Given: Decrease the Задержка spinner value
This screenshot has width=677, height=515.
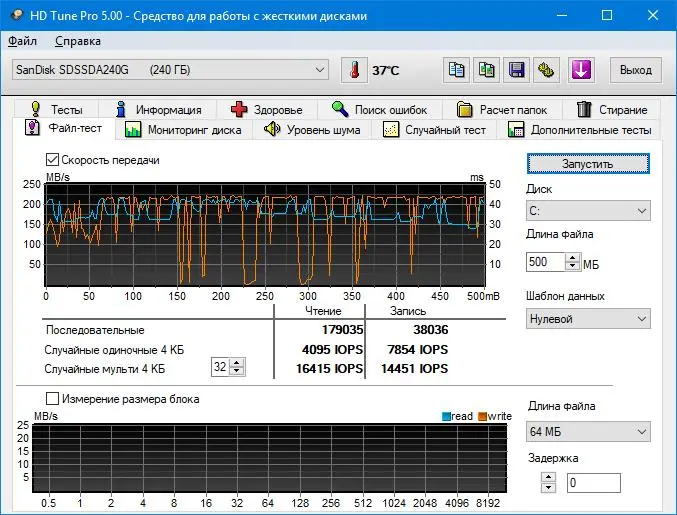Looking at the screenshot, I should pyautogui.click(x=548, y=487).
